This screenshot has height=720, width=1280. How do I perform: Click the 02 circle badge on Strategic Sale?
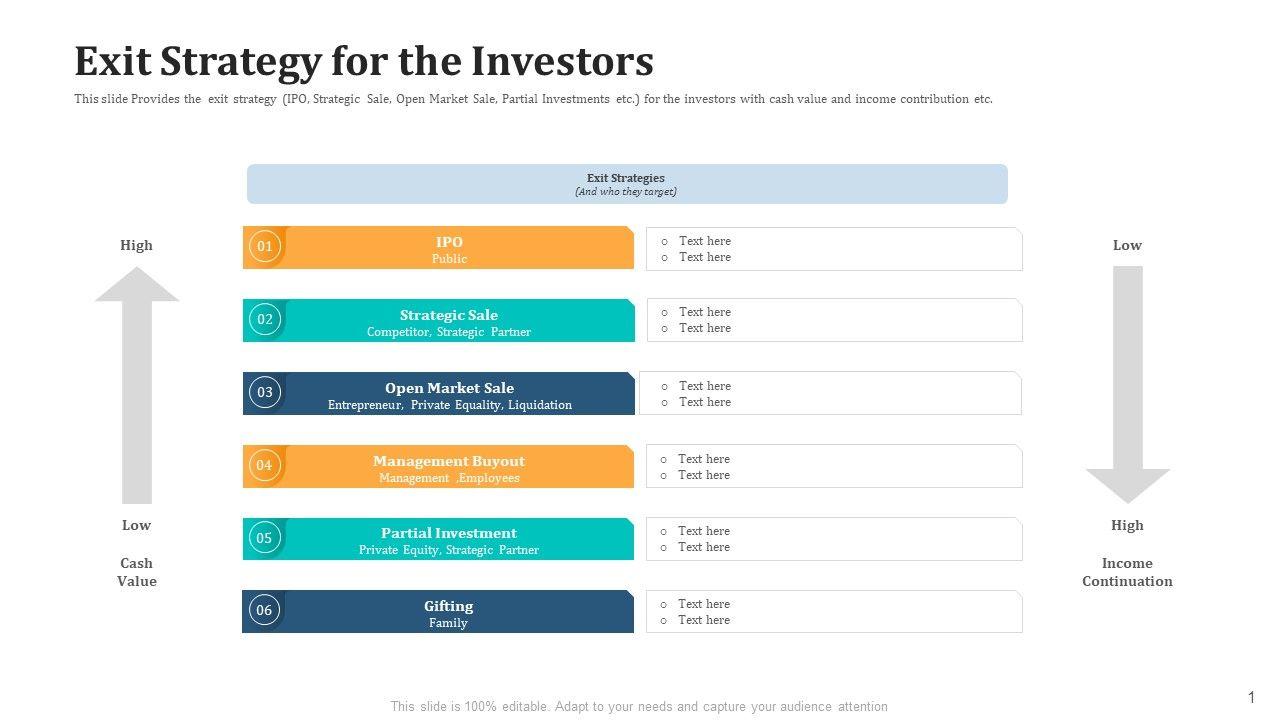coord(265,319)
